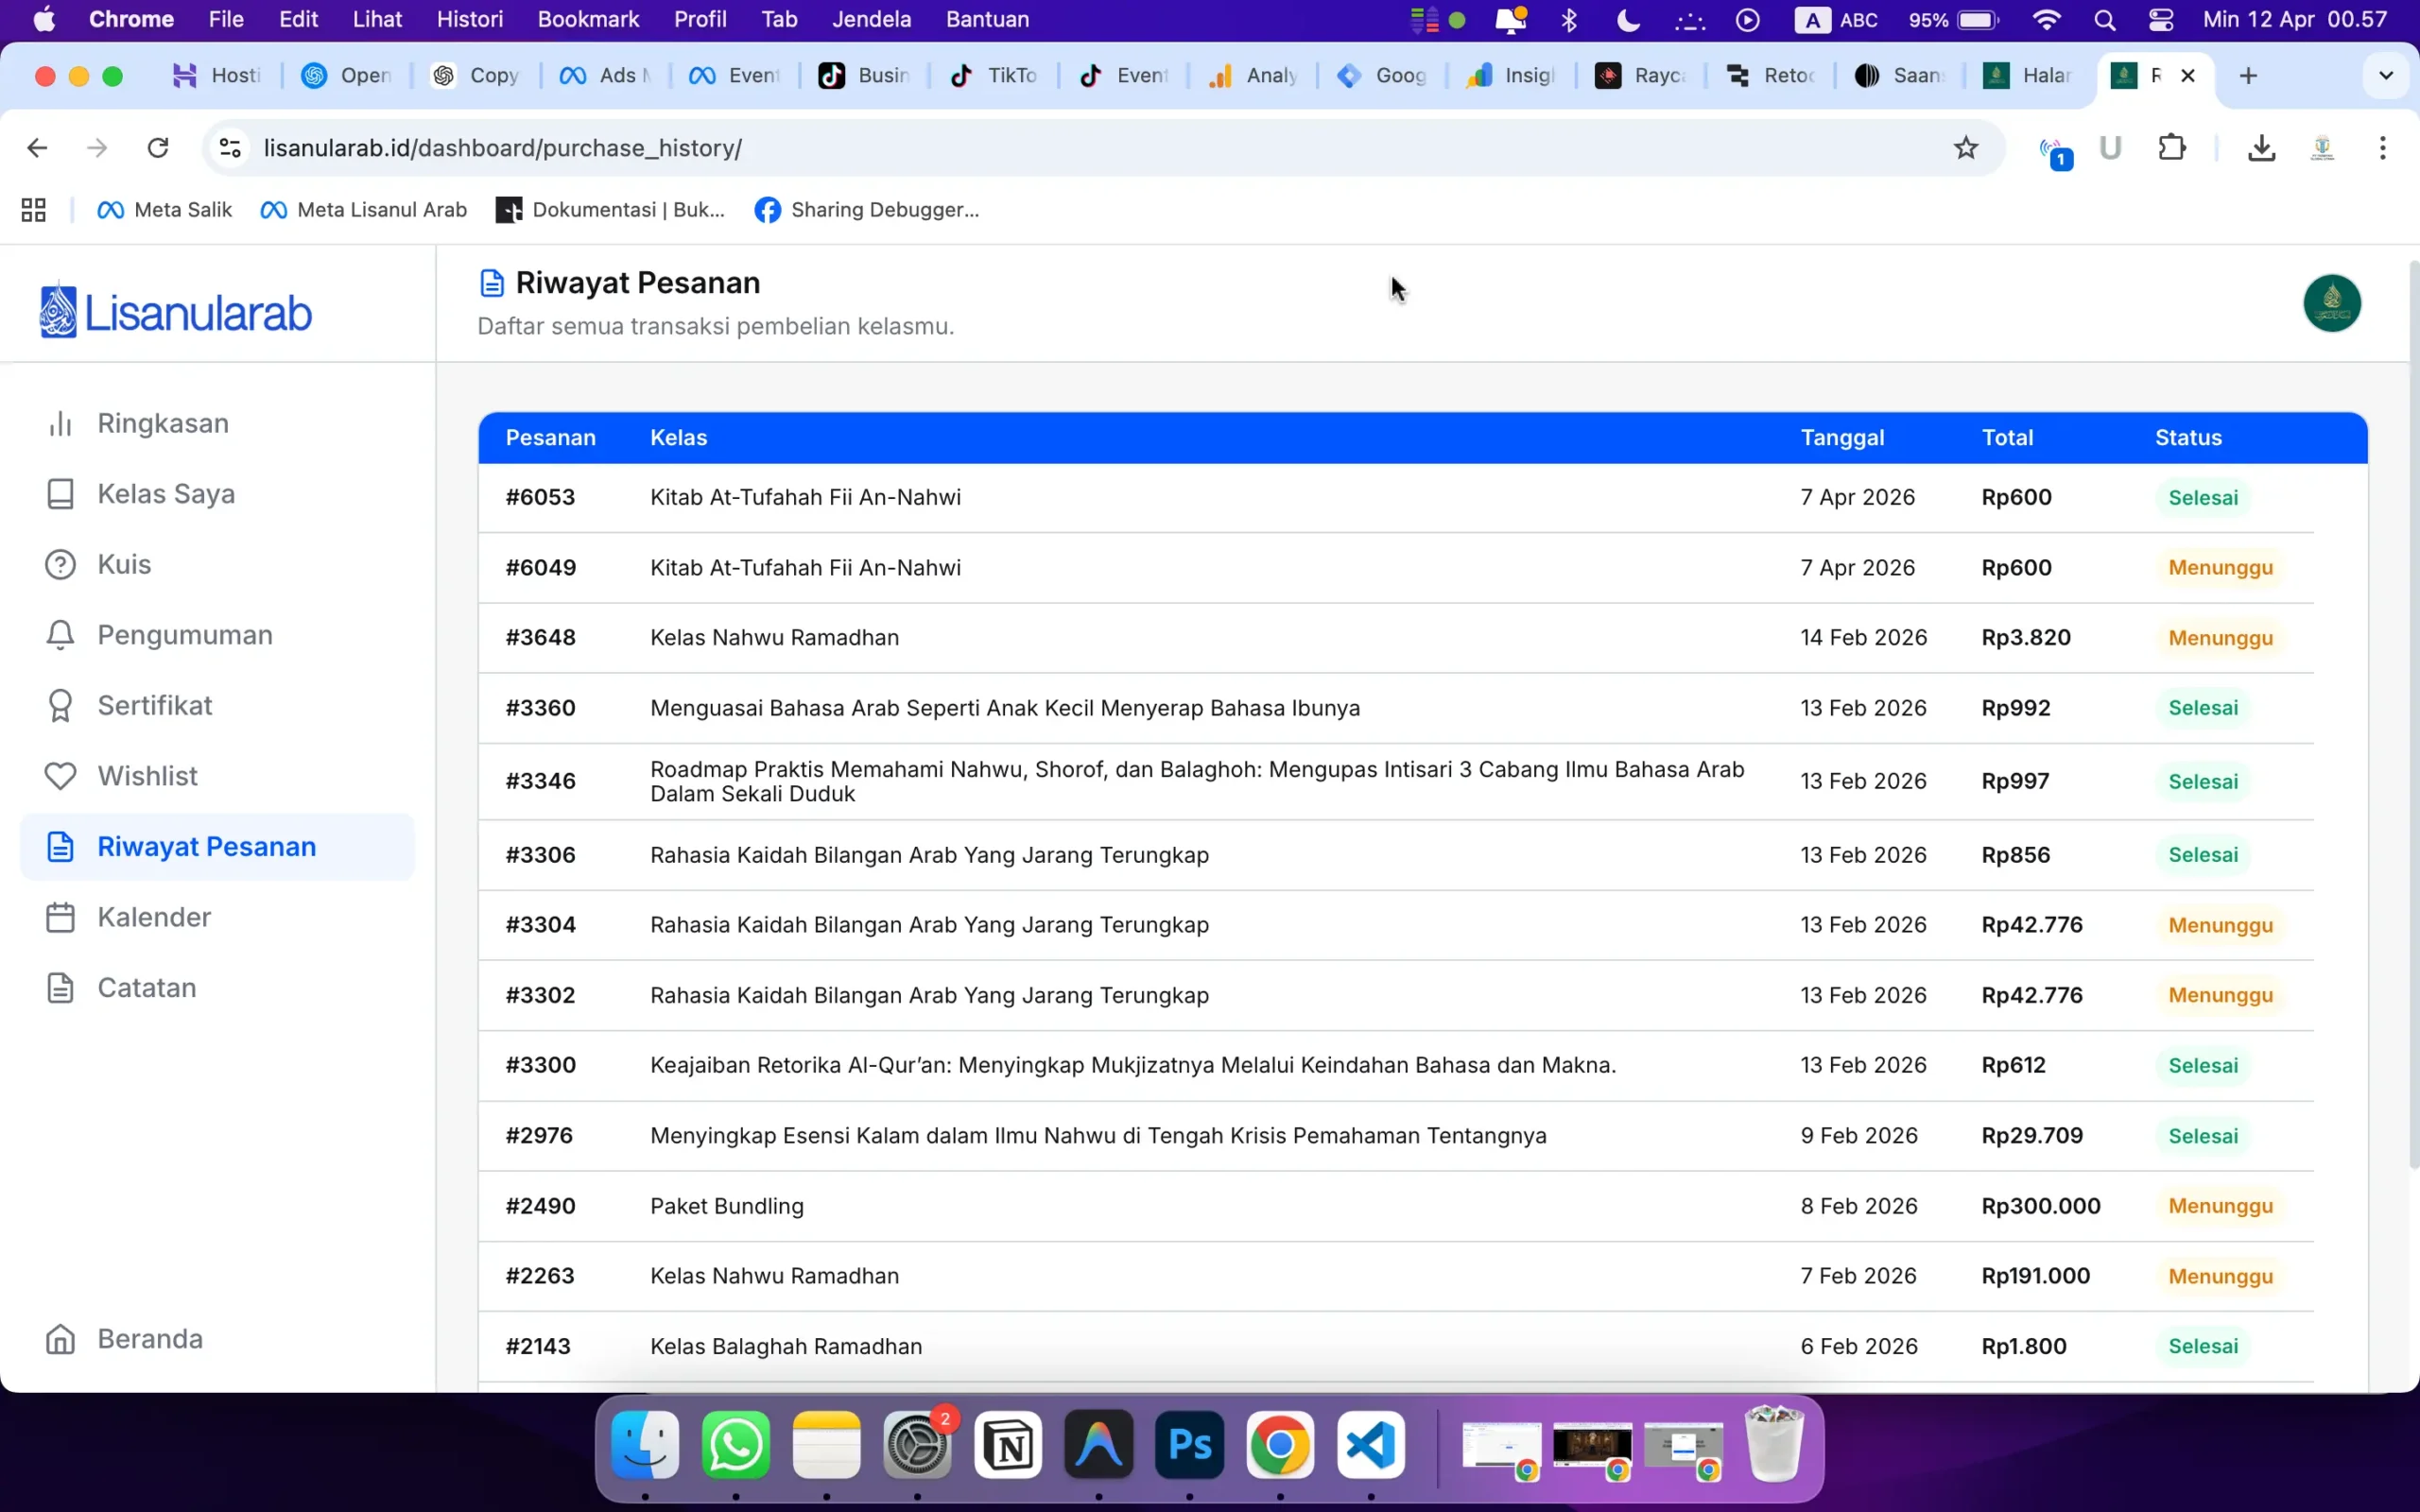Viewport: 2420px width, 1512px height.
Task: Open the user profile avatar menu
Action: point(2331,303)
